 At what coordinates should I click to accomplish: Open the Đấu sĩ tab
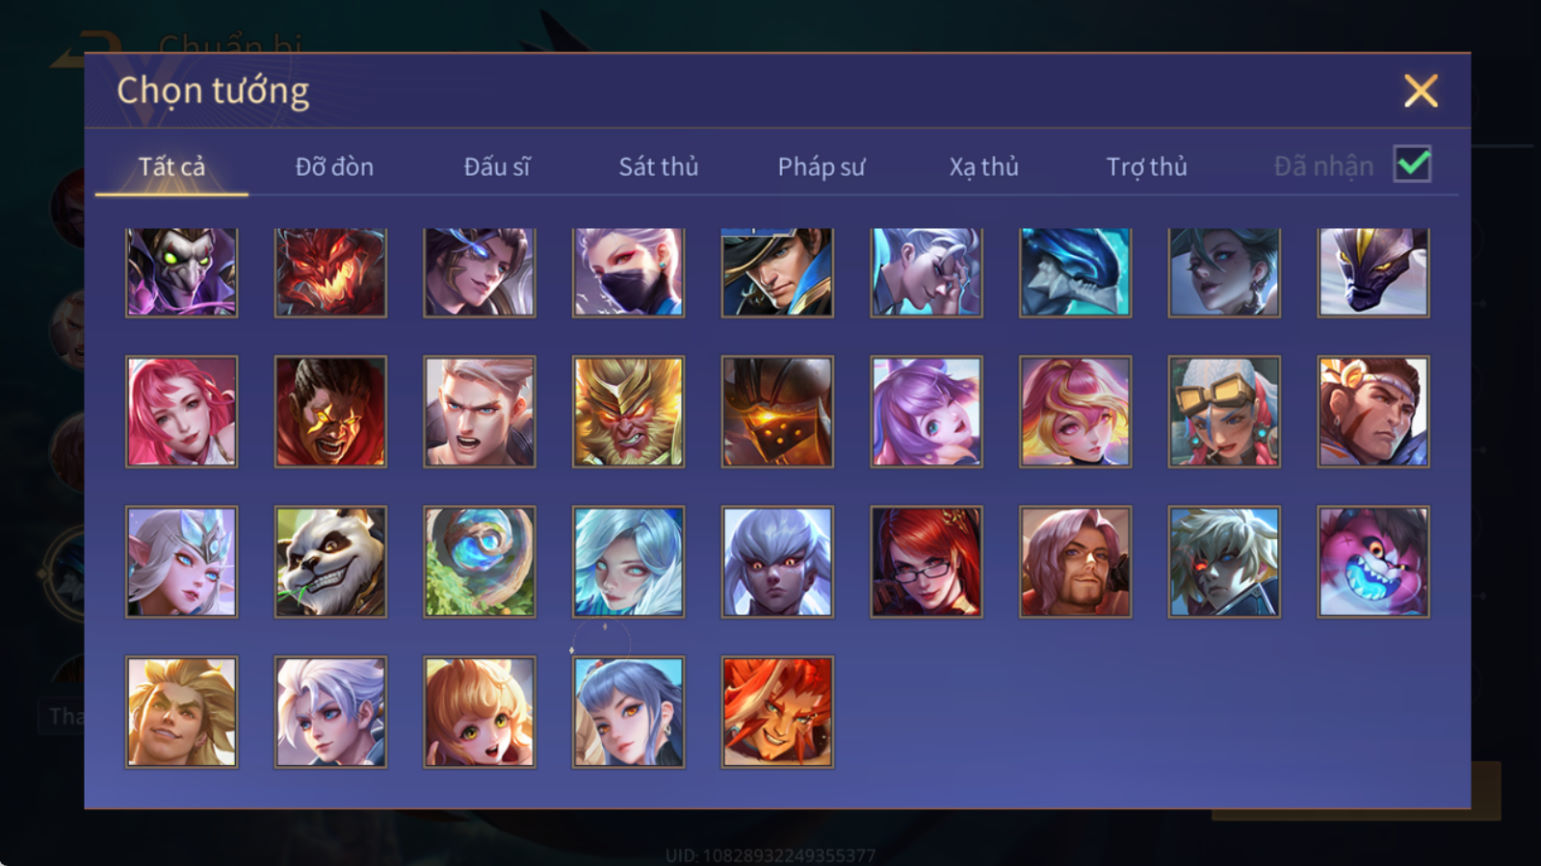(497, 166)
